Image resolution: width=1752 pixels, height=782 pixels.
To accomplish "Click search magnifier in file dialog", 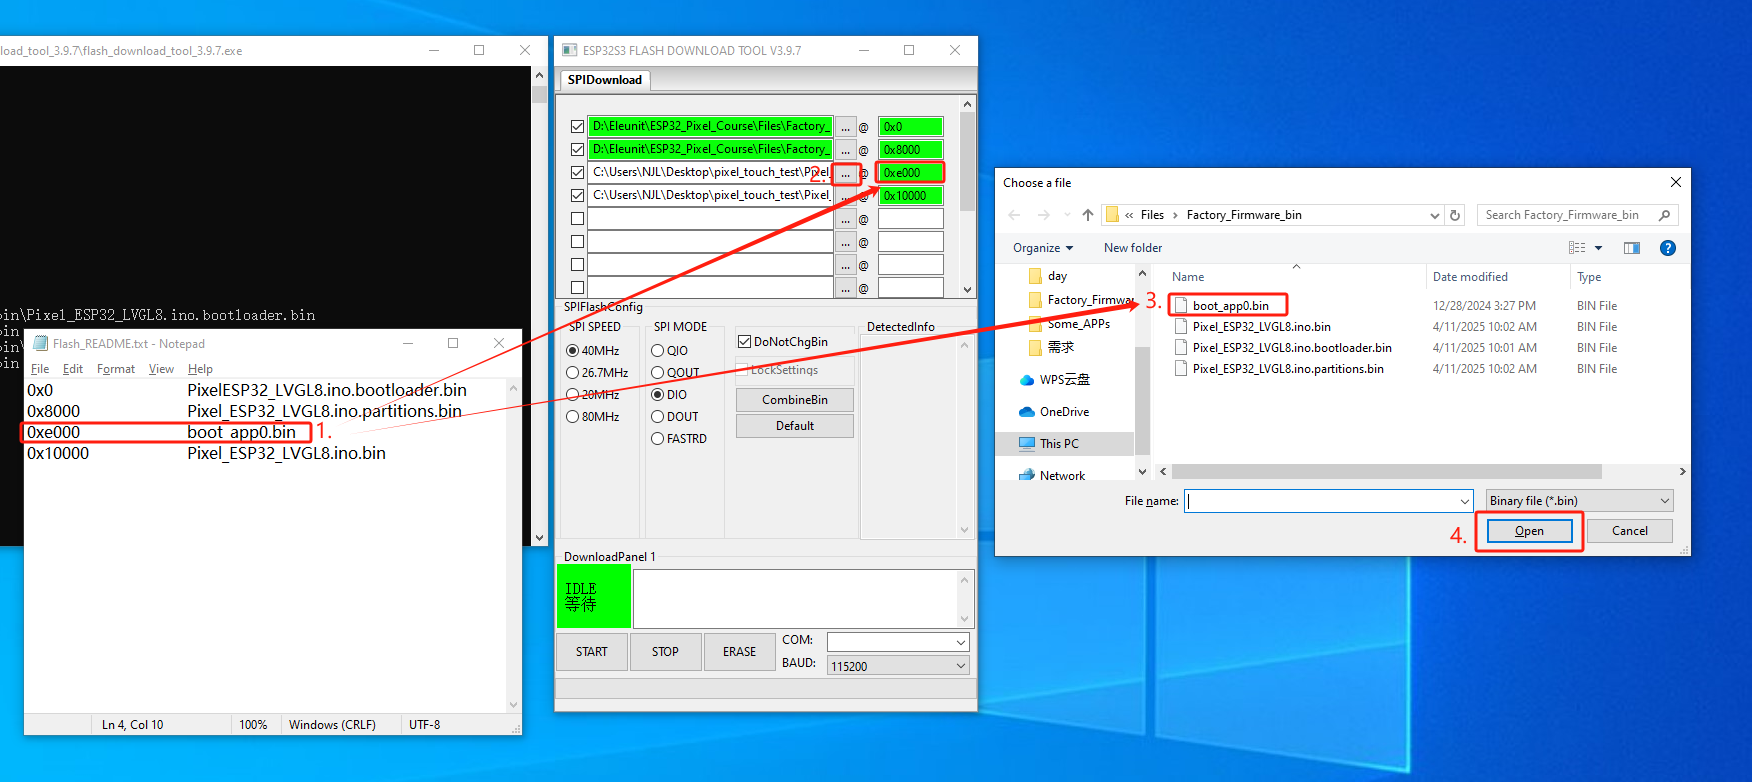I will [1664, 215].
